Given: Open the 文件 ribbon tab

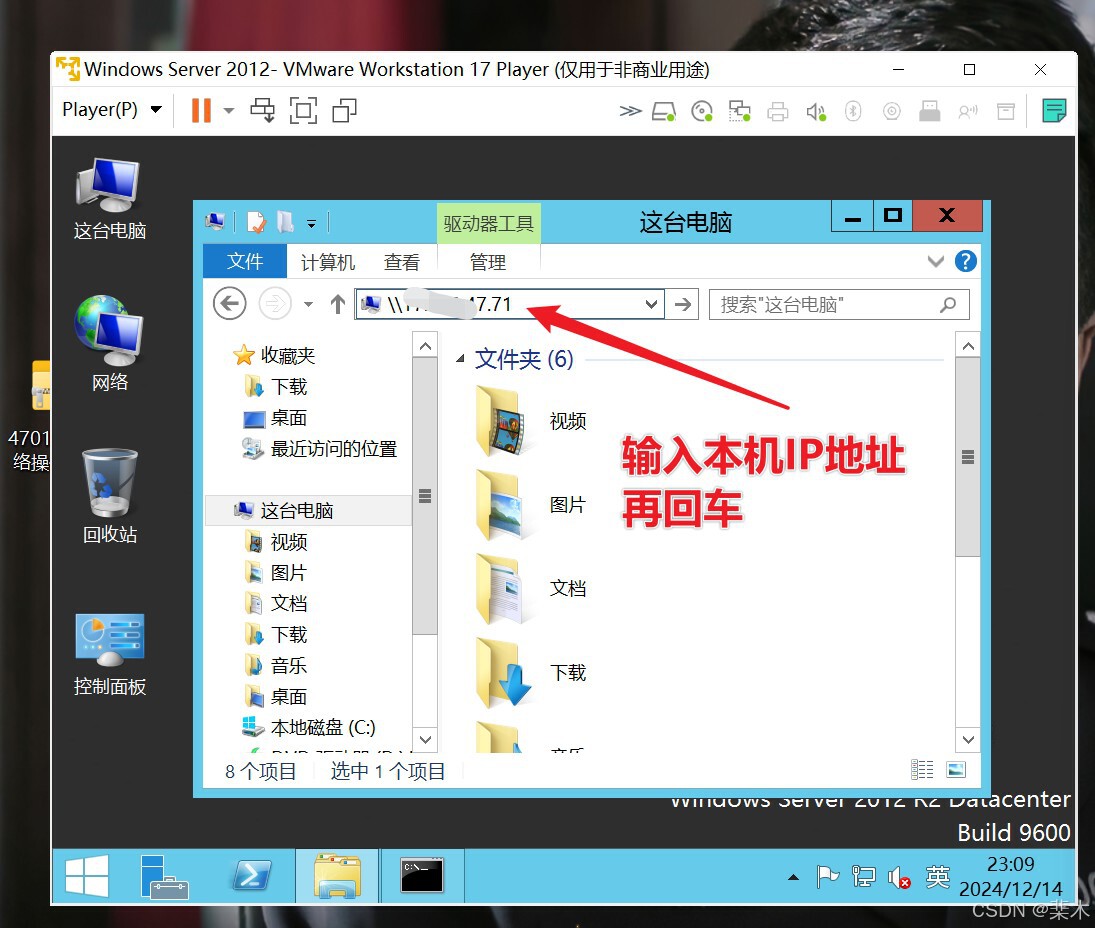Looking at the screenshot, I should coord(244,262).
